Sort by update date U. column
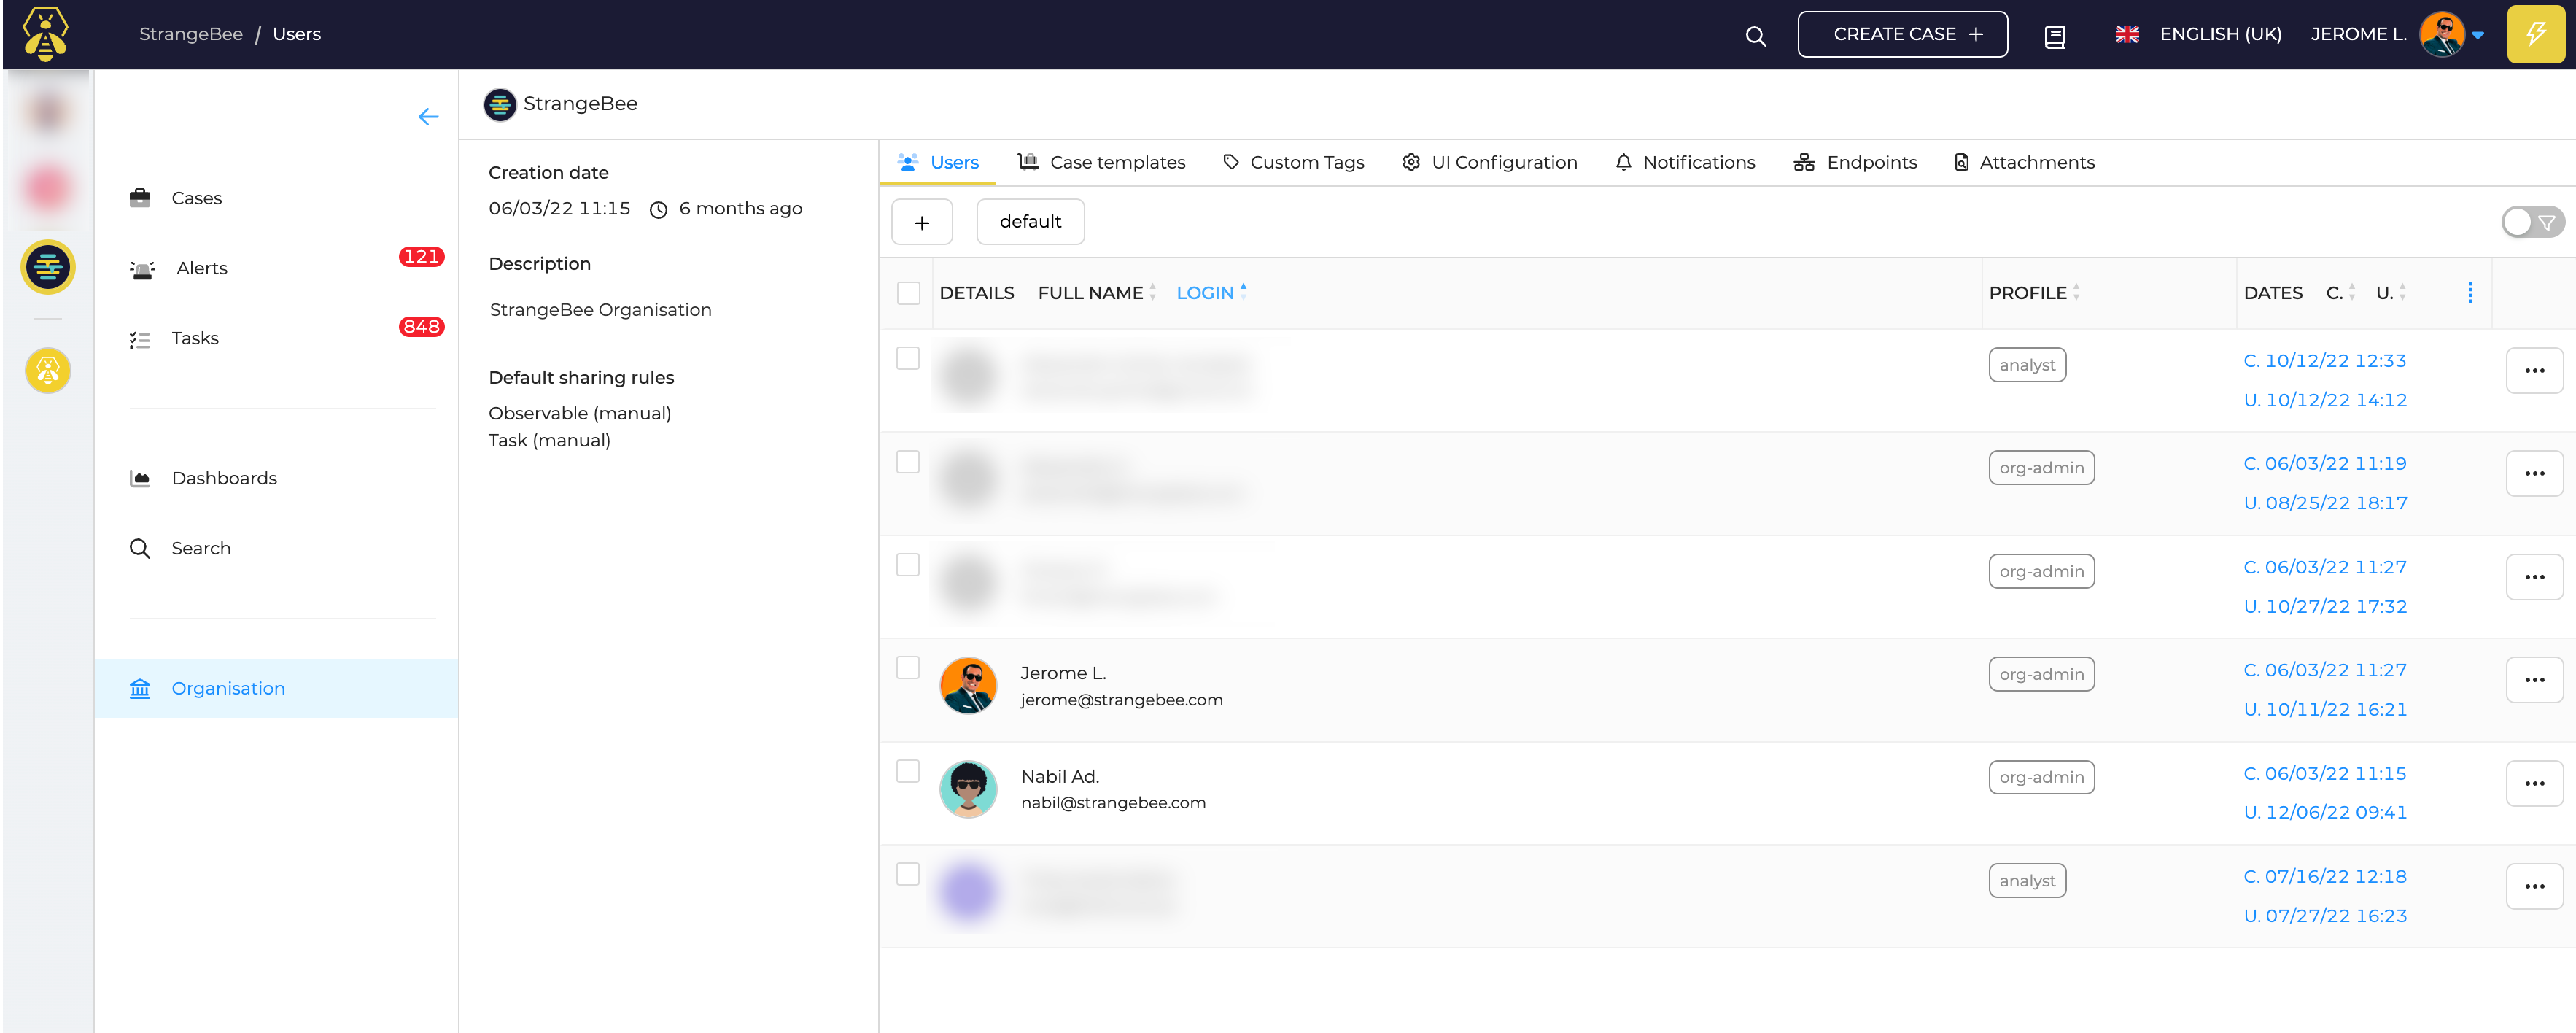Image resolution: width=2576 pixels, height=1033 pixels. click(2390, 293)
